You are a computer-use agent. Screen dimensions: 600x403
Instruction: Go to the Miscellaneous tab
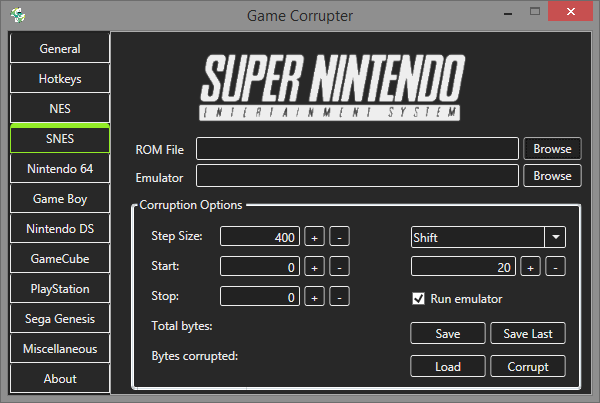(x=60, y=349)
